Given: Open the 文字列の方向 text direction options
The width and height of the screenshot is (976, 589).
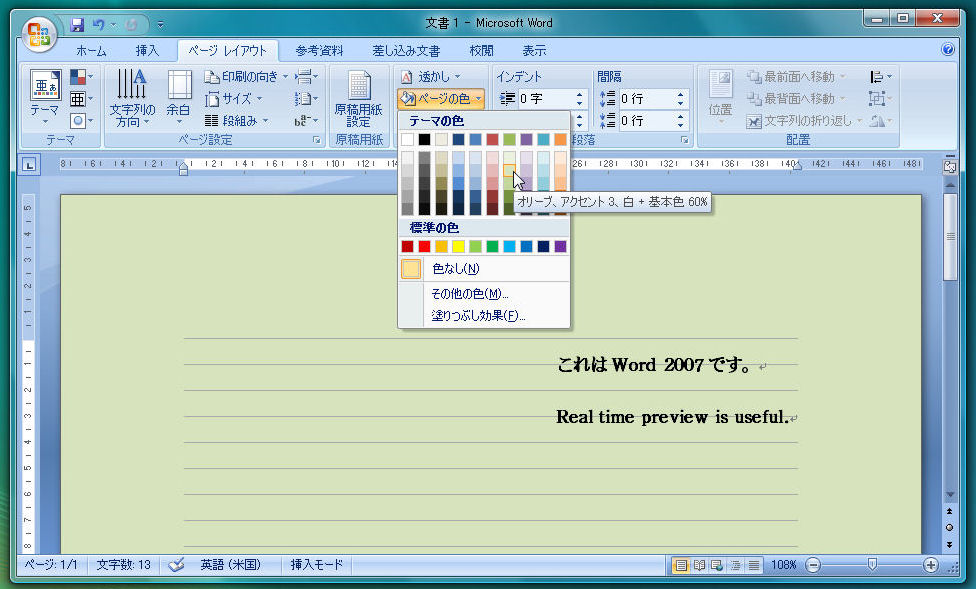Looking at the screenshot, I should (132, 98).
